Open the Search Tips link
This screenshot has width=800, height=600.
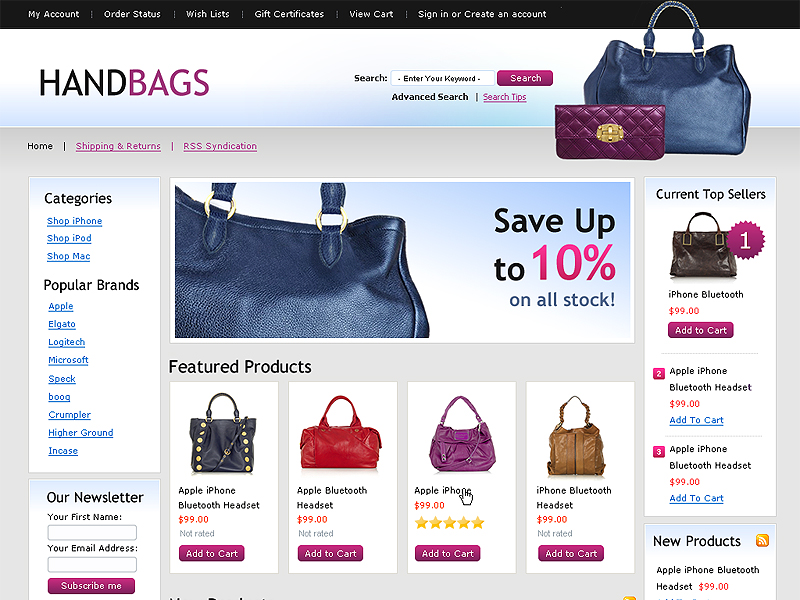(x=504, y=97)
